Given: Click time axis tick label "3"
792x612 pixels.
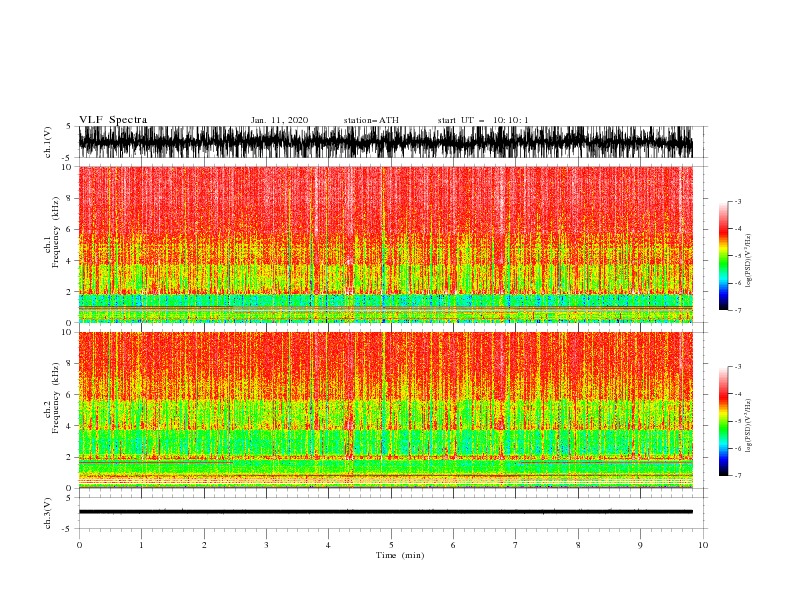Looking at the screenshot, I should tap(266, 545).
